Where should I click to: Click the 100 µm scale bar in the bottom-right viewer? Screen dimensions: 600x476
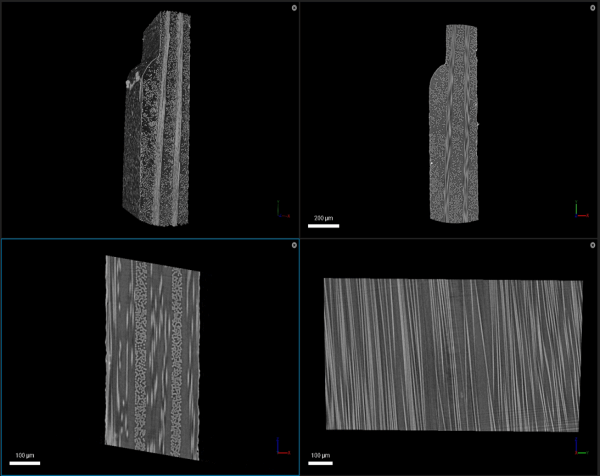323,463
